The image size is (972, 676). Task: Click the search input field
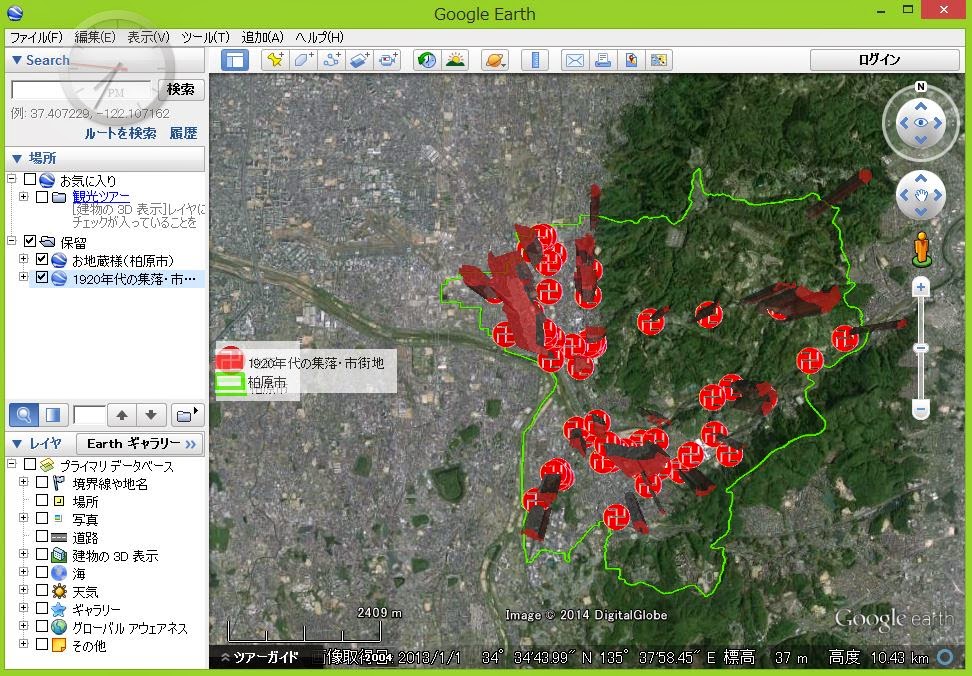[x=81, y=90]
